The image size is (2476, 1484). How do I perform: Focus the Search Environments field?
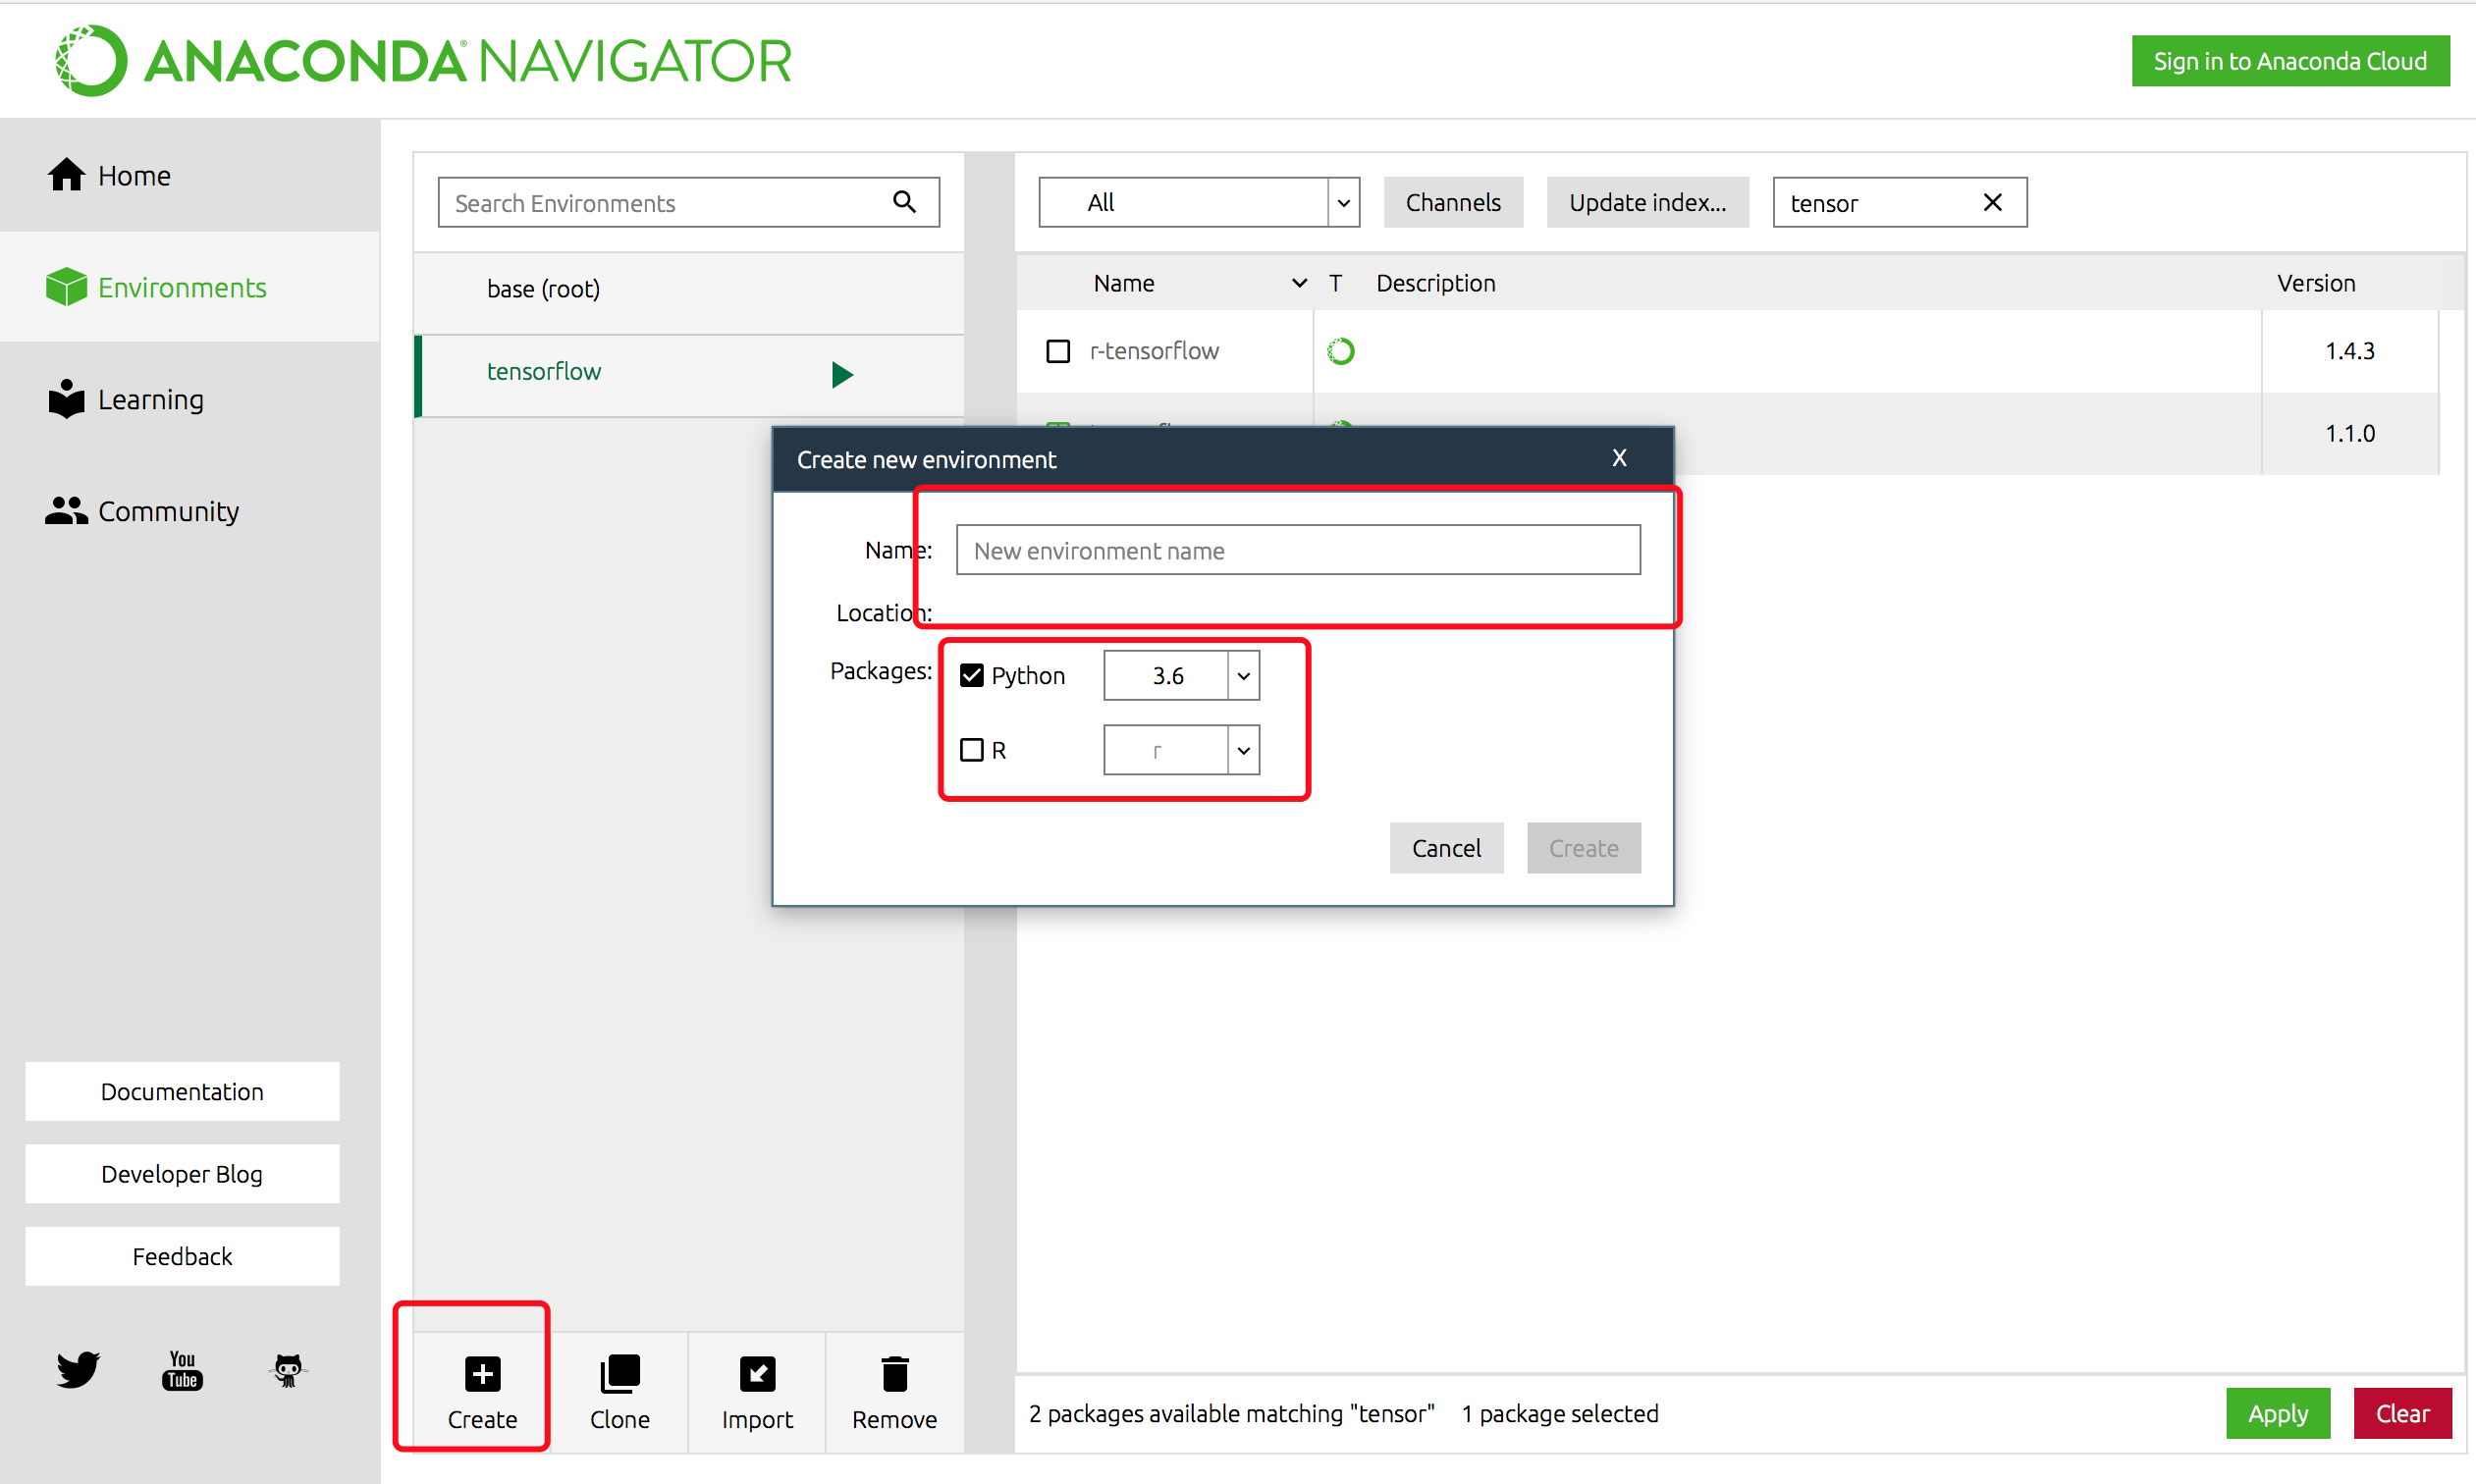click(x=688, y=202)
